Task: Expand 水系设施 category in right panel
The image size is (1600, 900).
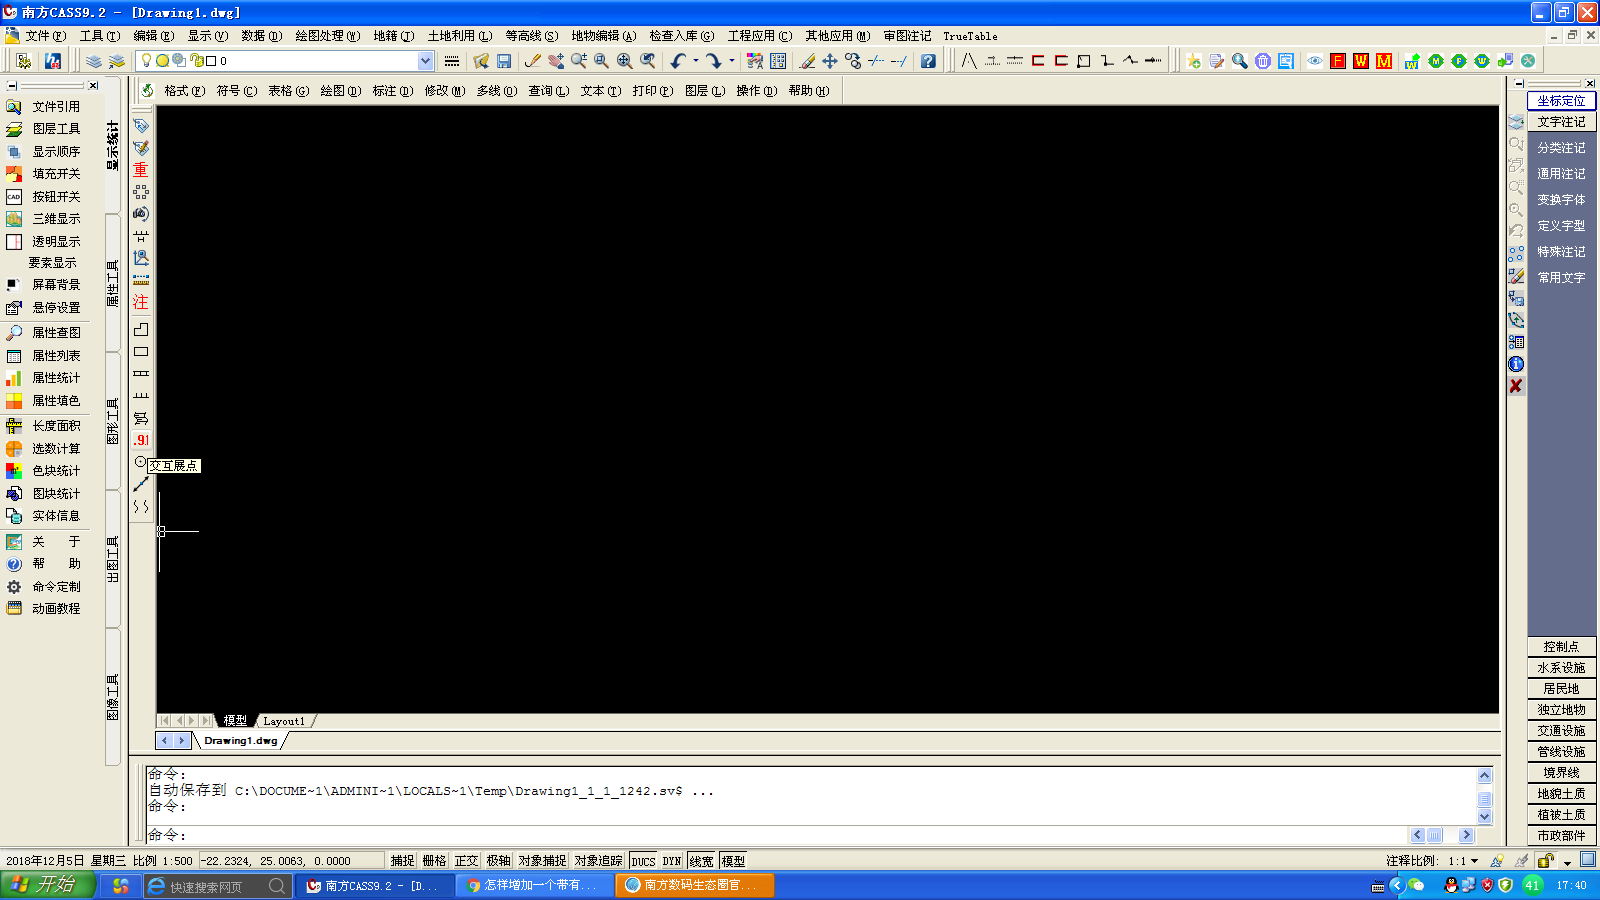Action: [1561, 668]
